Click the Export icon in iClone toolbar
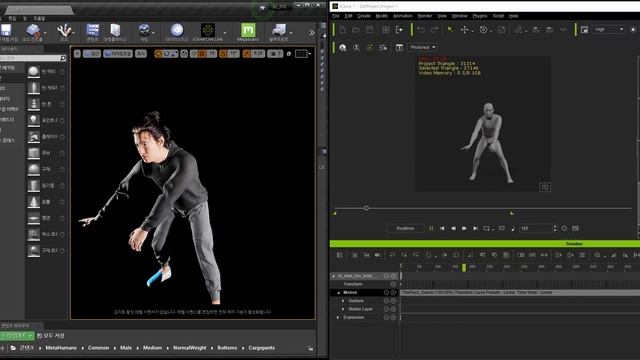The height and width of the screenshot is (360, 640). click(x=399, y=29)
